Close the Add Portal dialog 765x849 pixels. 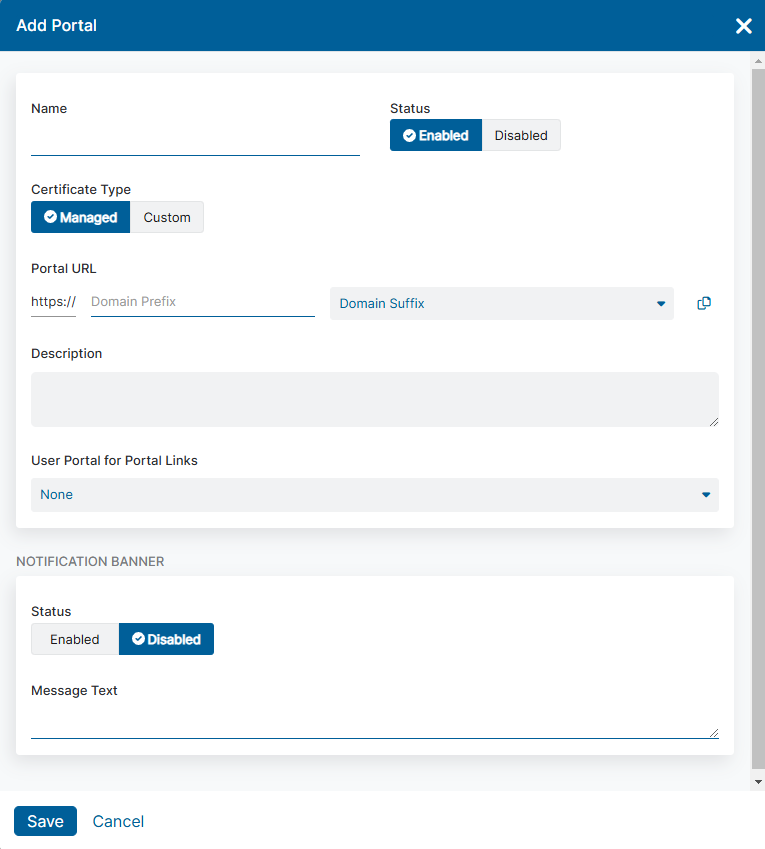pos(743,26)
